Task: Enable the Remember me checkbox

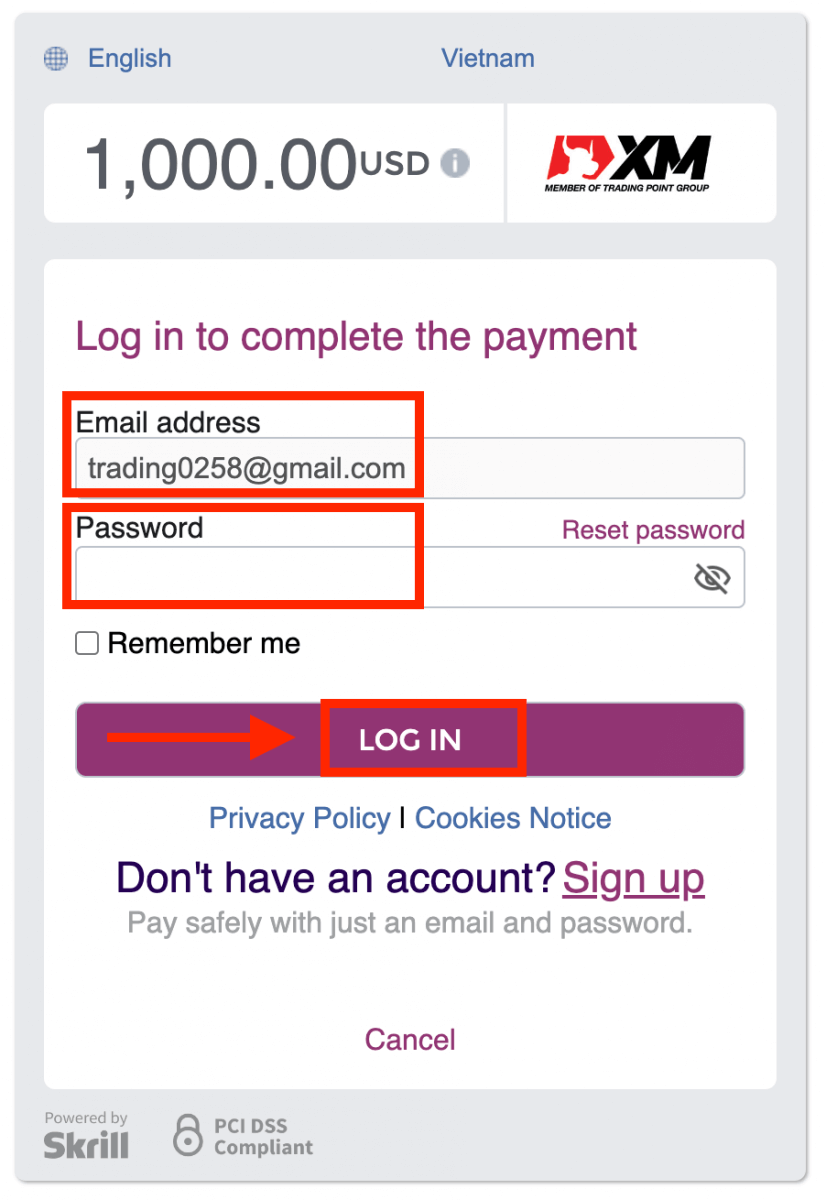Action: pyautogui.click(x=86, y=643)
